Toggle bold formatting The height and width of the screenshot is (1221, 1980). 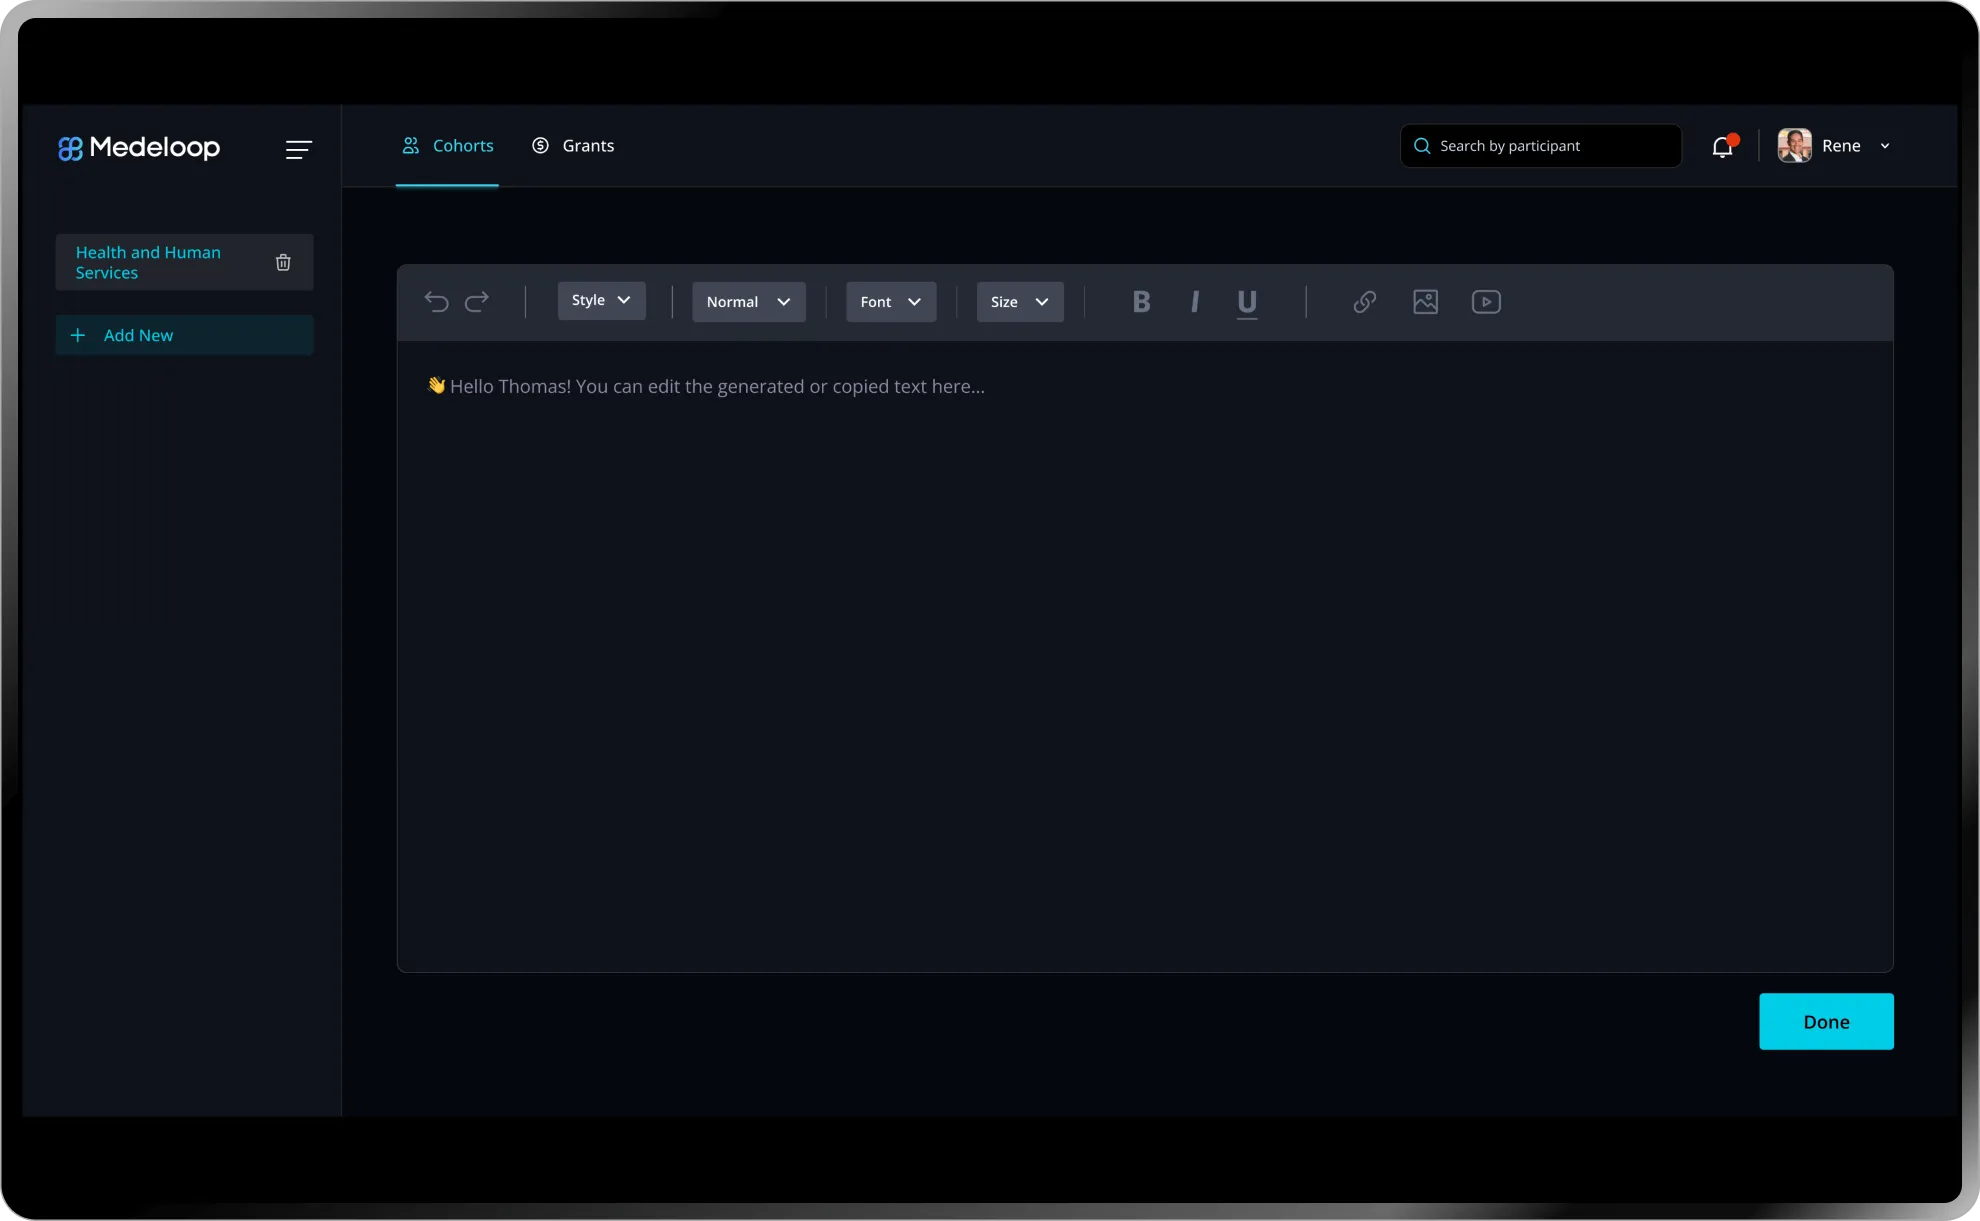coord(1141,301)
